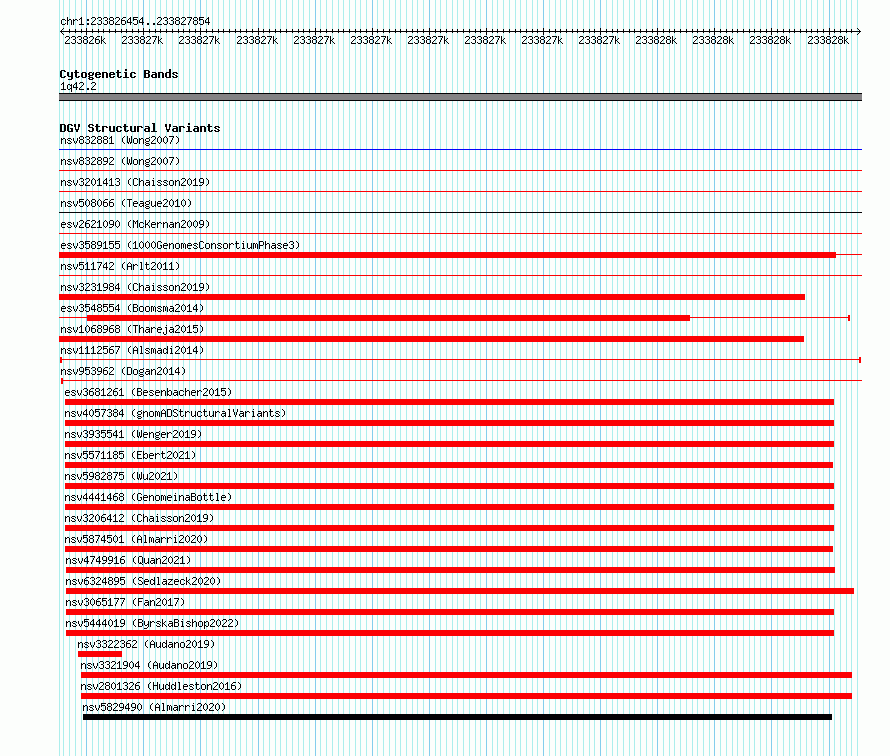The width and height of the screenshot is (890, 756).
Task: Click the red esv3681261 variant bar
Action: point(450,402)
